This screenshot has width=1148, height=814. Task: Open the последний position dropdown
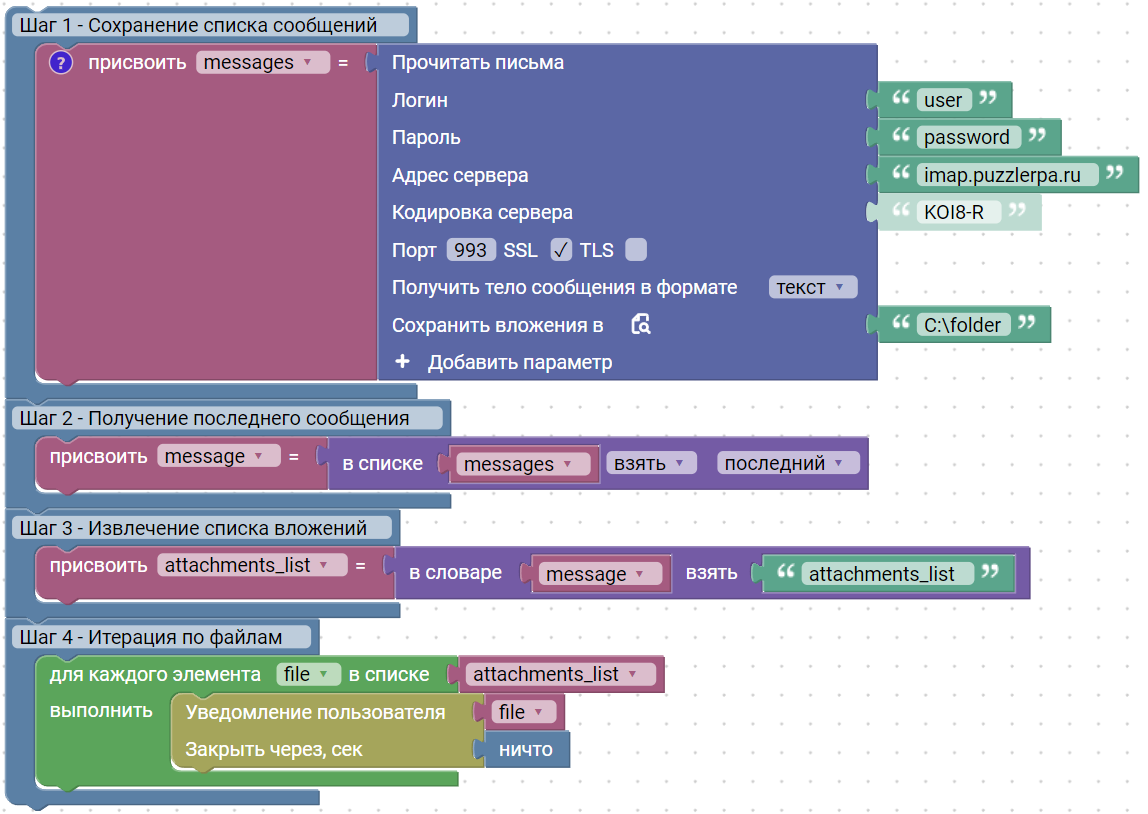[788, 463]
